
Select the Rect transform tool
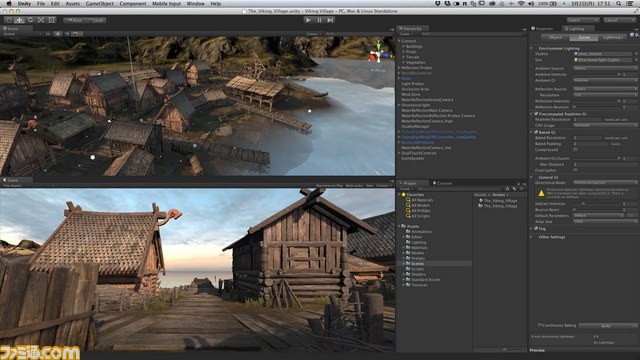click(51, 20)
